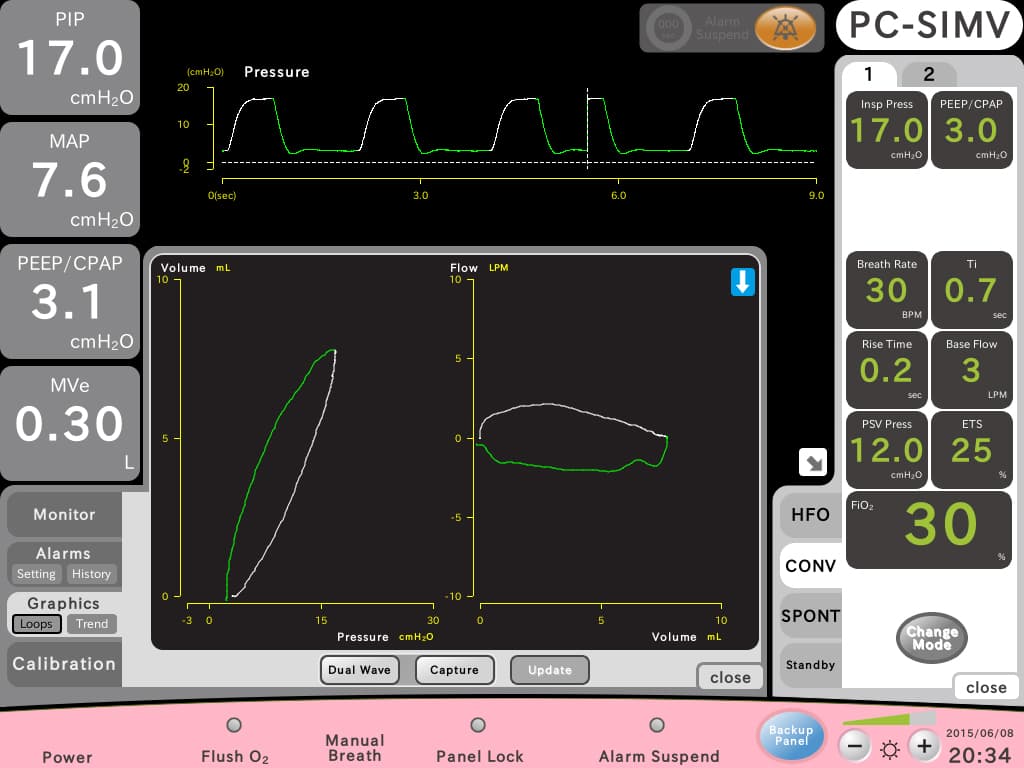Viewport: 1024px width, 768px height.
Task: Adjust the Insp Press setting
Action: click(887, 130)
